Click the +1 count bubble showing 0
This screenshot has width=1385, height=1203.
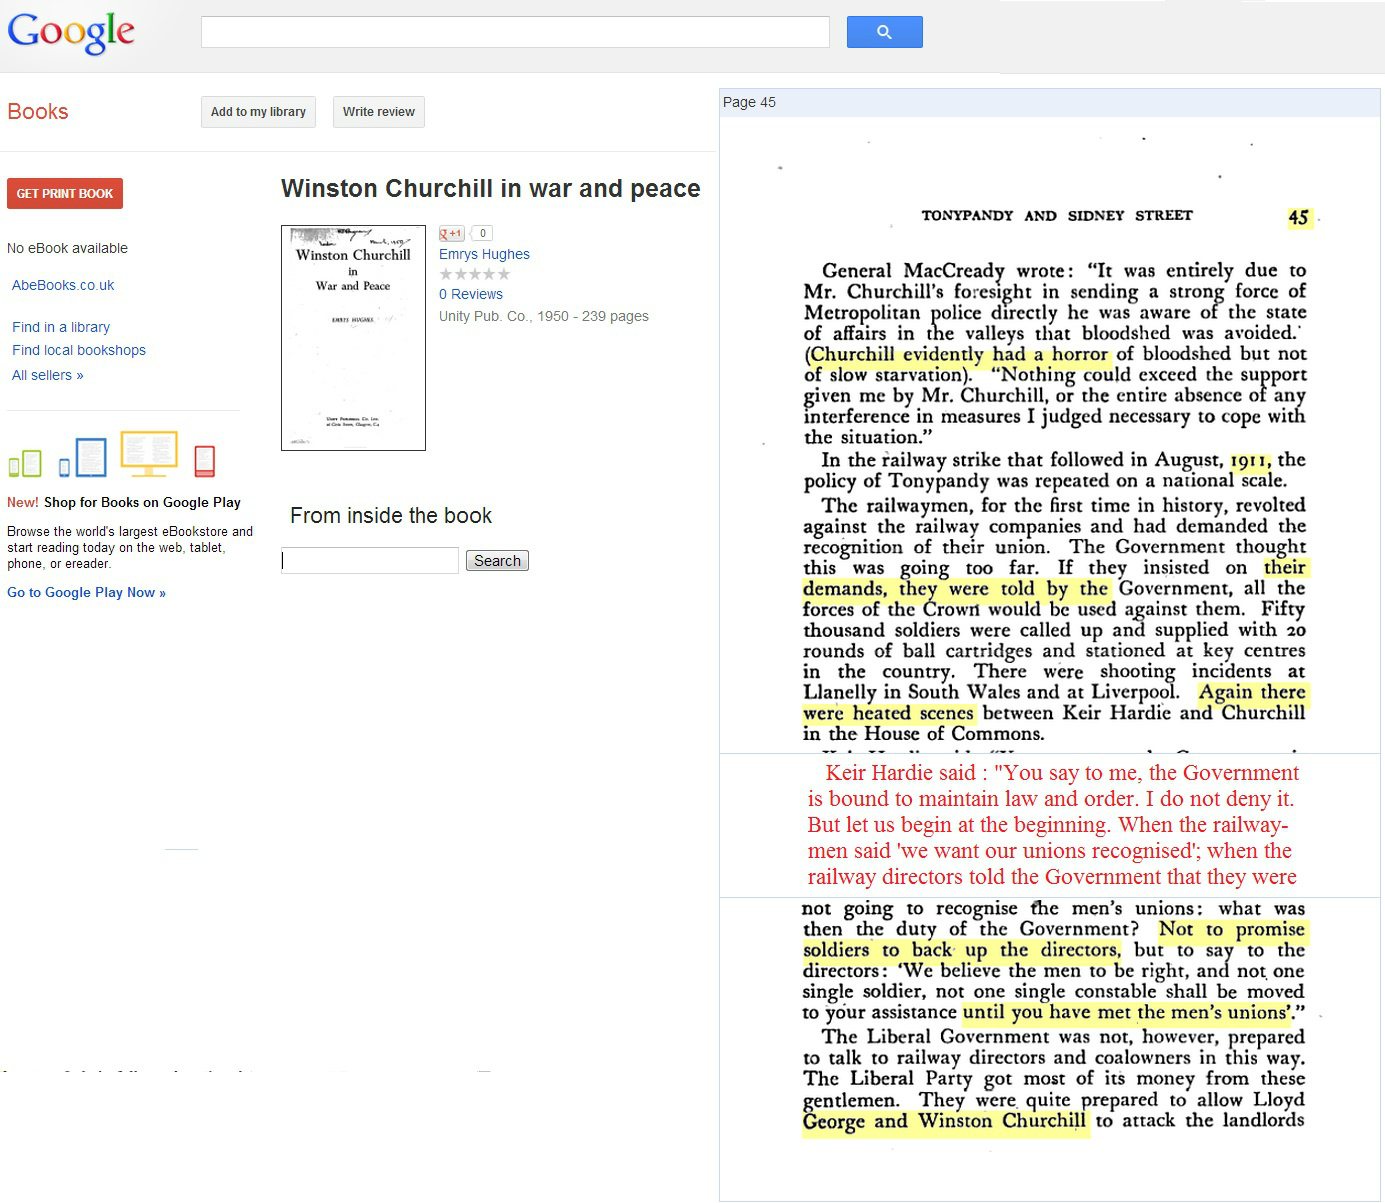coord(482,234)
